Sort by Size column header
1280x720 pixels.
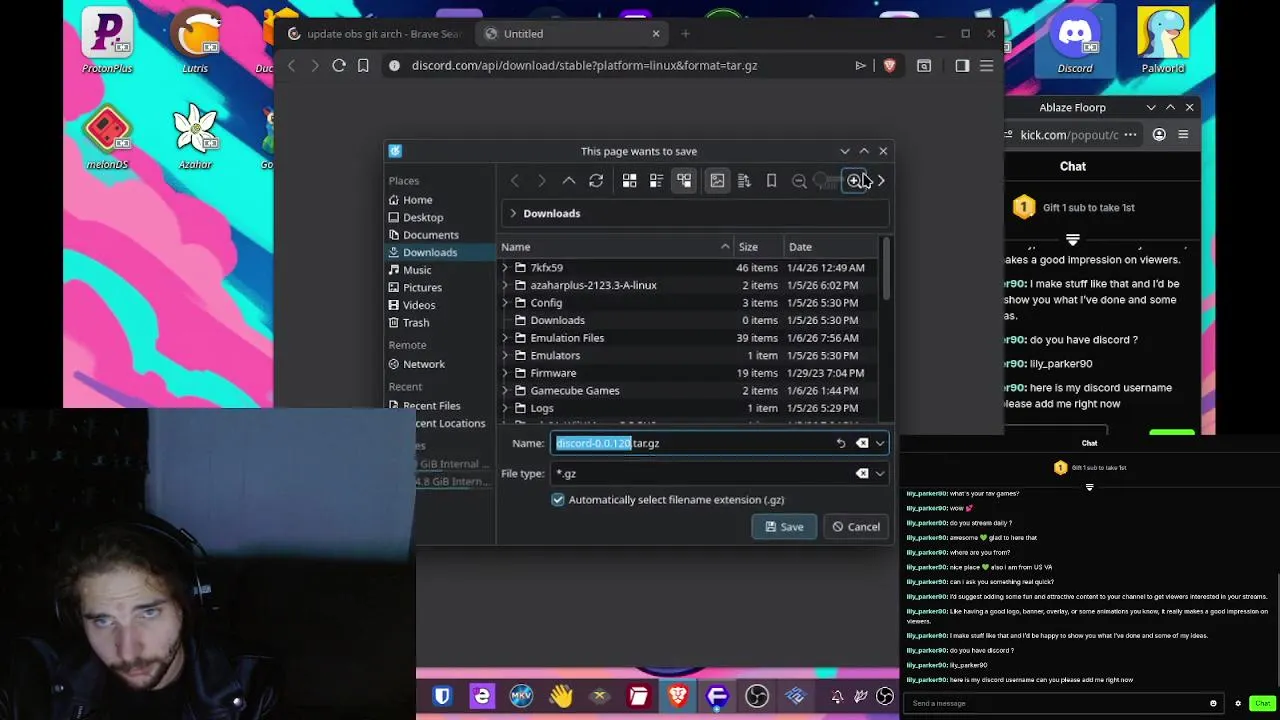[760, 247]
